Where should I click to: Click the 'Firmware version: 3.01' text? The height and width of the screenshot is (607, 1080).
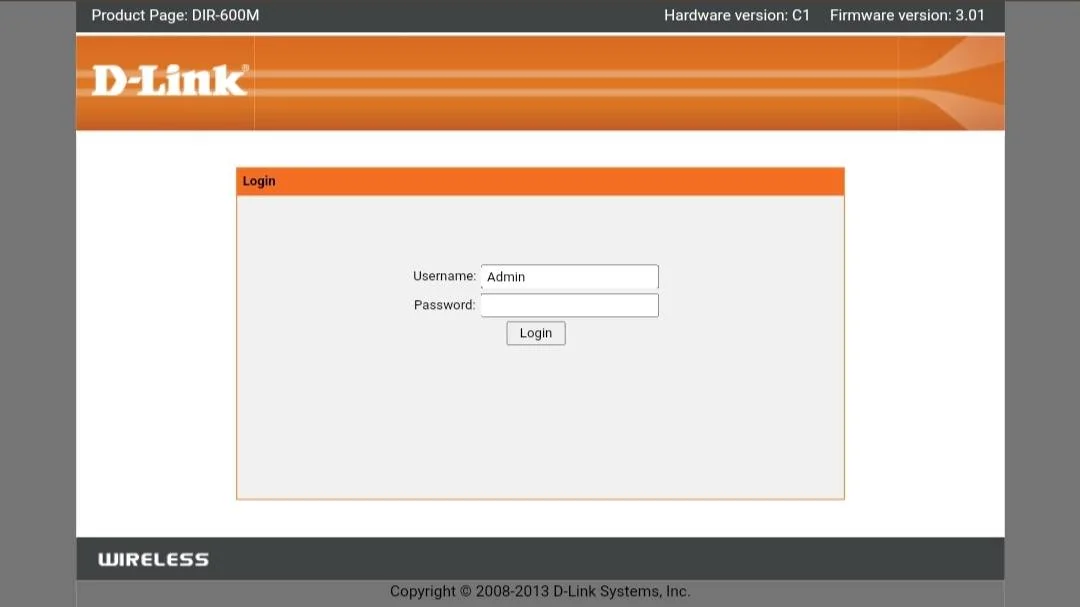click(x=907, y=15)
